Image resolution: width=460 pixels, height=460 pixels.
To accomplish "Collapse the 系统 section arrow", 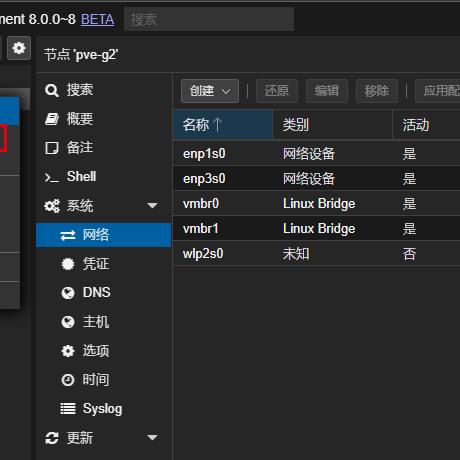I will 152,206.
